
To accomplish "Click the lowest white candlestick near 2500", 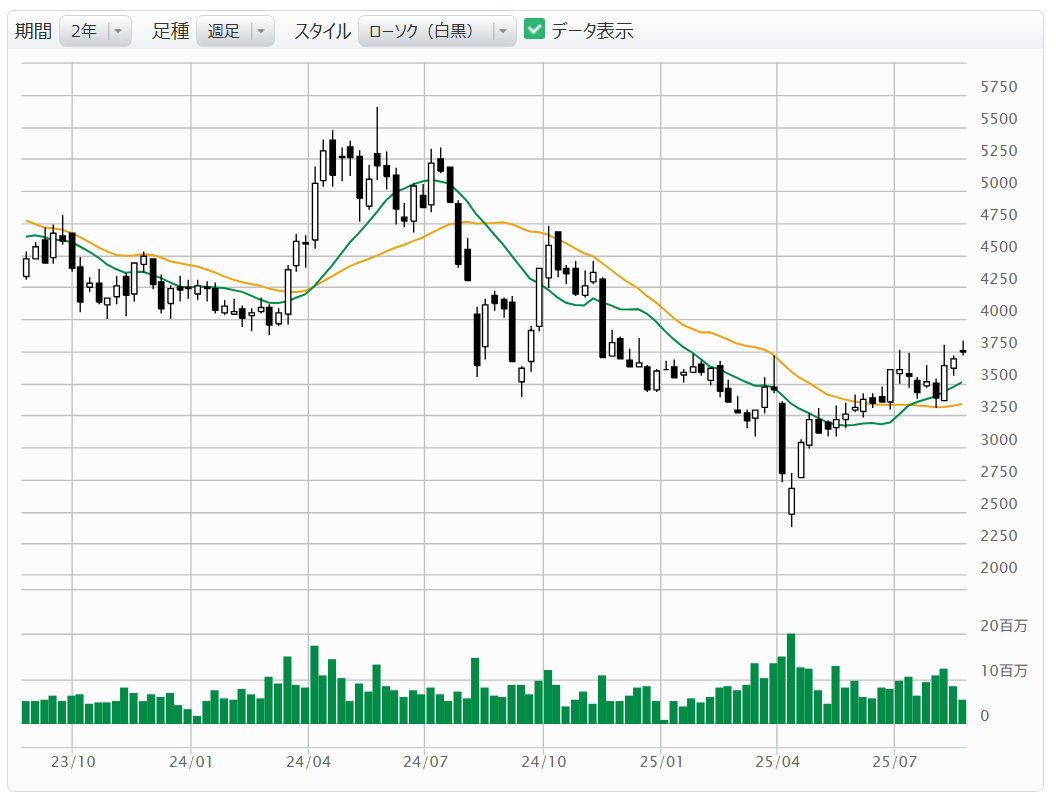I will [791, 500].
